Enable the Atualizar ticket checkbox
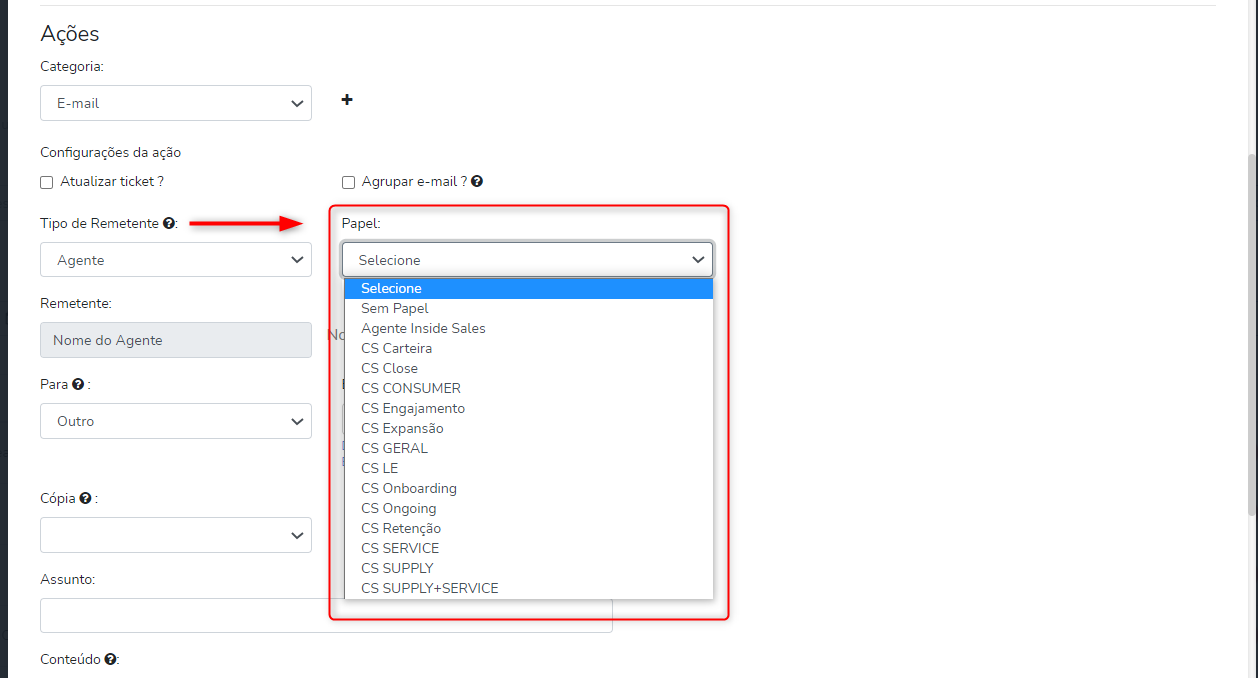This screenshot has height=678, width=1258. [x=47, y=182]
